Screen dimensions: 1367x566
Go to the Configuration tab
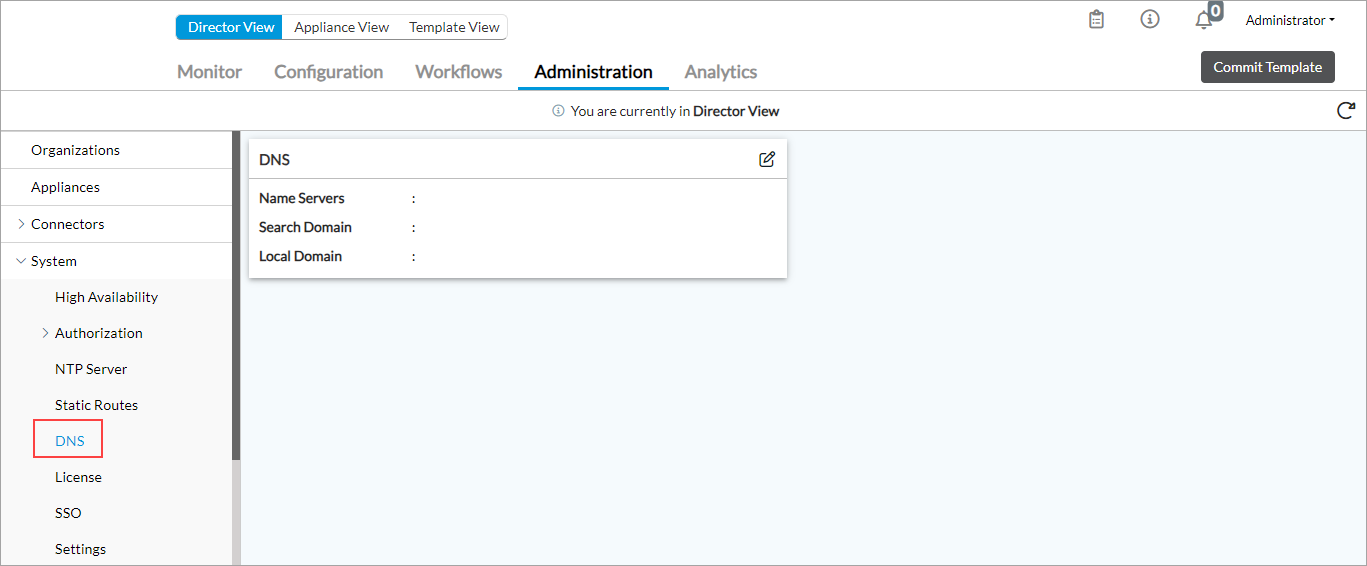[x=328, y=72]
